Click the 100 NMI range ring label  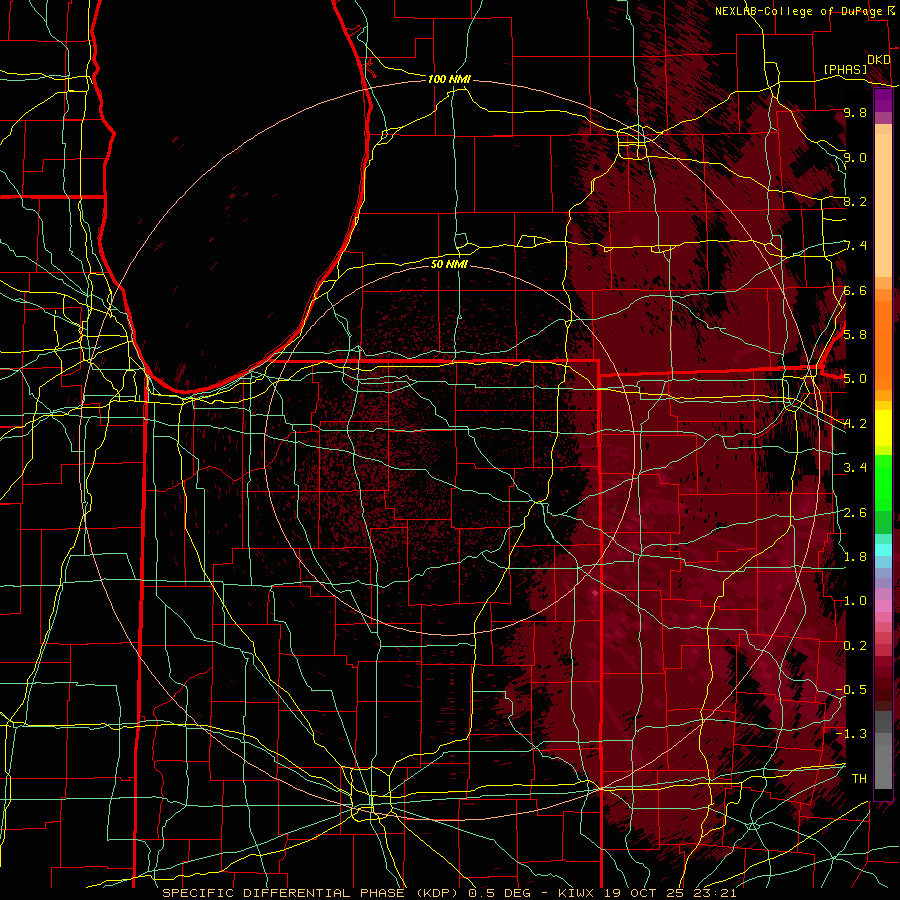[449, 79]
